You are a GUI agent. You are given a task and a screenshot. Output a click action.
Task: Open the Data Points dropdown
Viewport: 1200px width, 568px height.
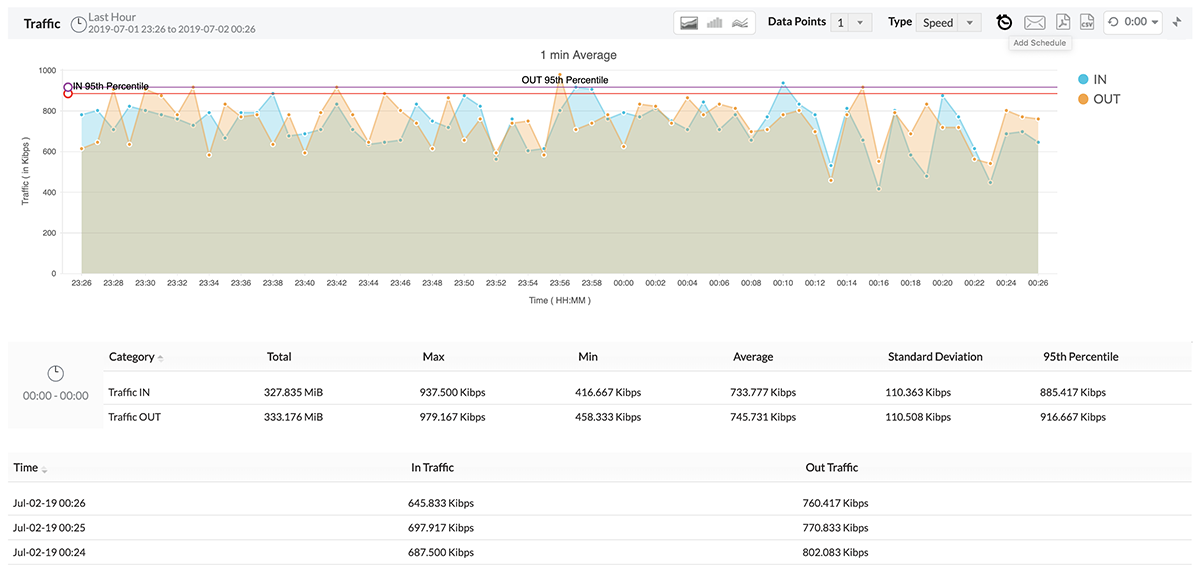851,22
